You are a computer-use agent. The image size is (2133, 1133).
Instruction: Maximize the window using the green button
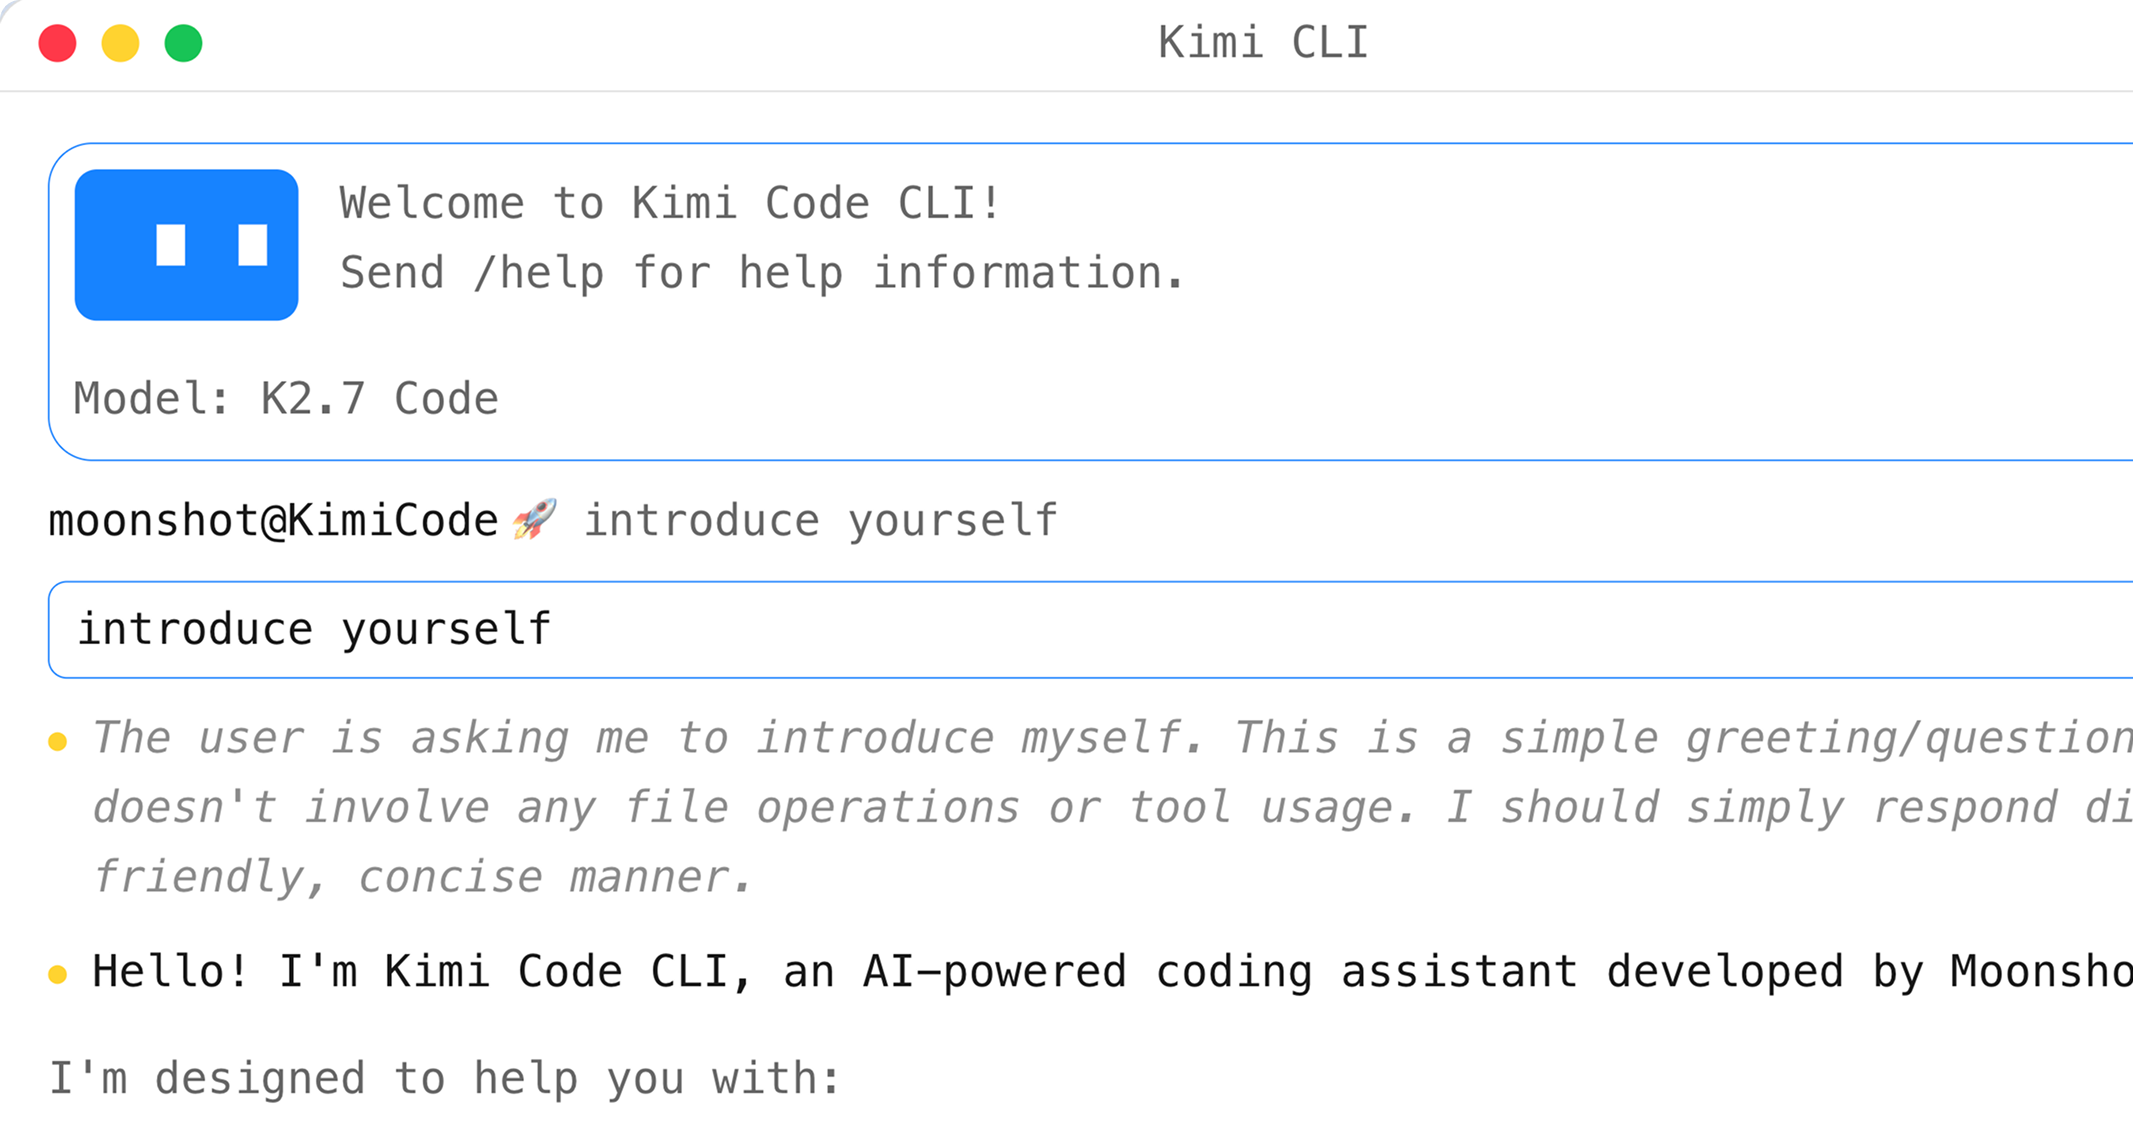183,44
